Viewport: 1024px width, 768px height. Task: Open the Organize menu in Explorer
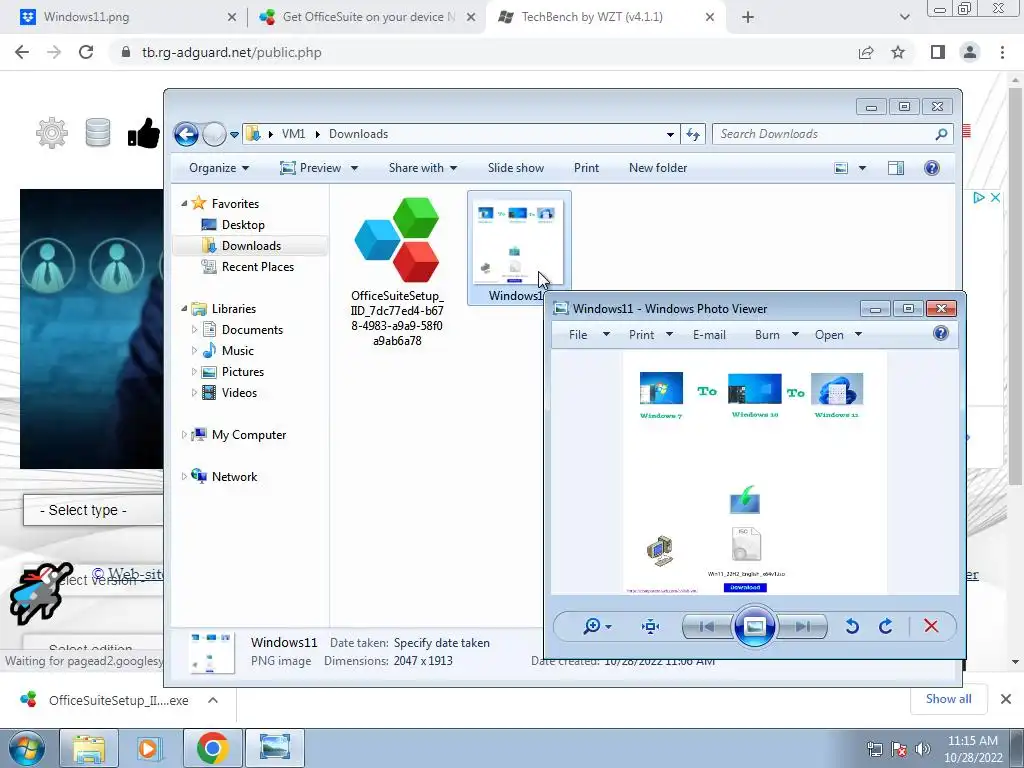219,168
